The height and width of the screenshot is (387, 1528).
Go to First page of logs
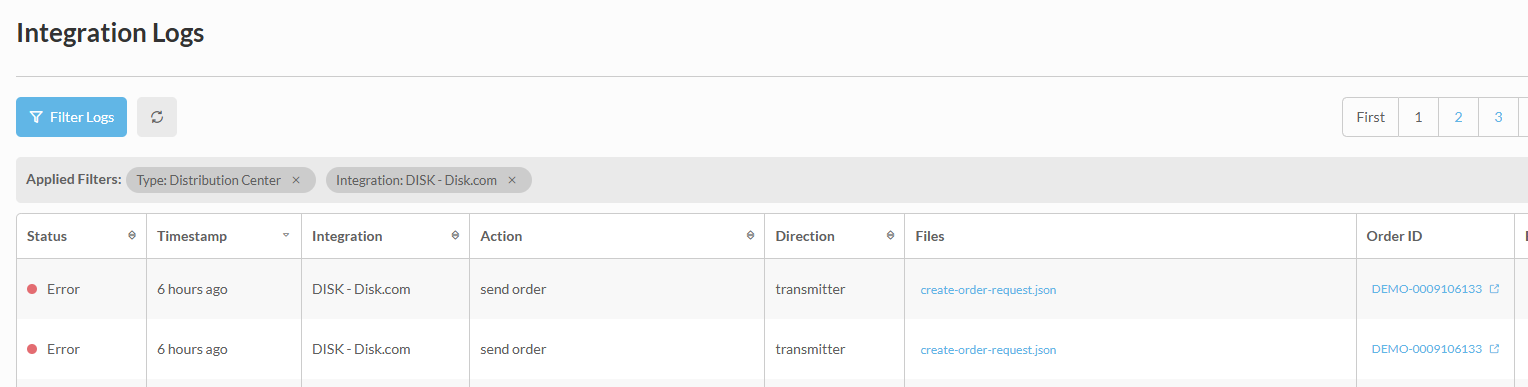[x=1370, y=117]
